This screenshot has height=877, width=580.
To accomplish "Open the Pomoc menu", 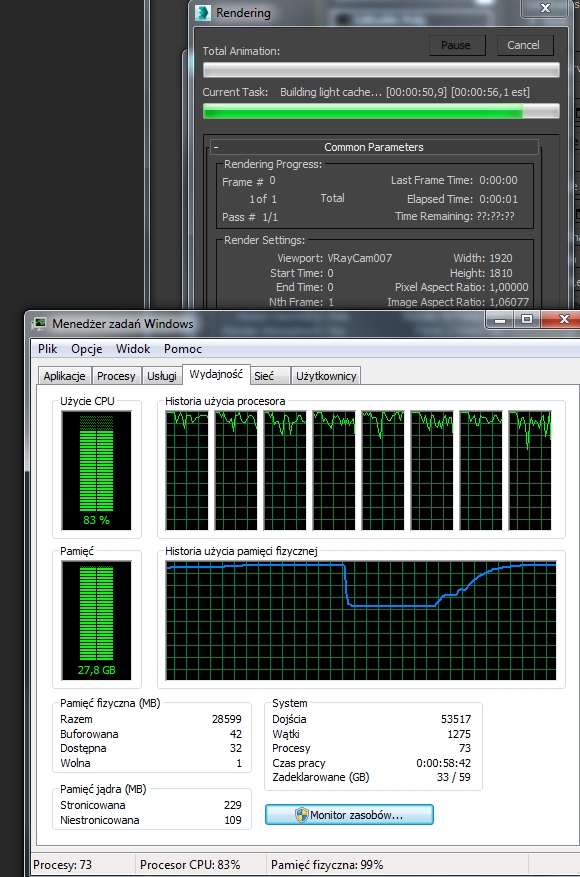I will (183, 348).
